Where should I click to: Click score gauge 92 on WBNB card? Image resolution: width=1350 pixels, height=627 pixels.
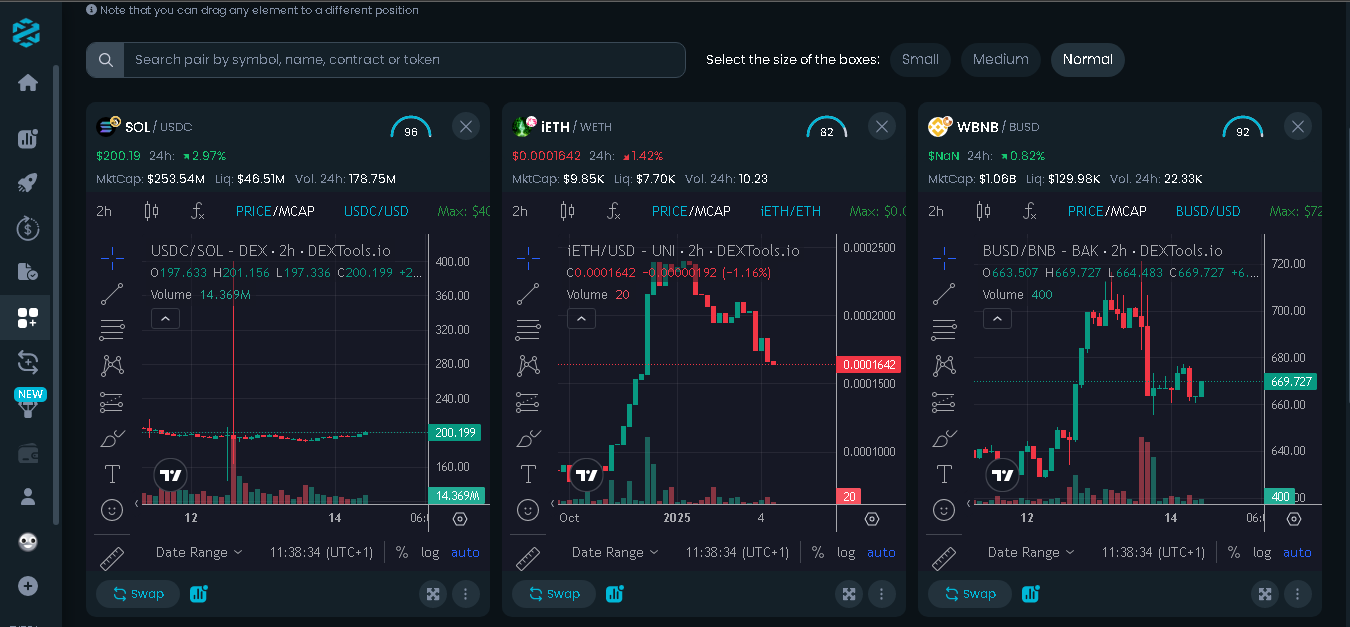pyautogui.click(x=1243, y=128)
